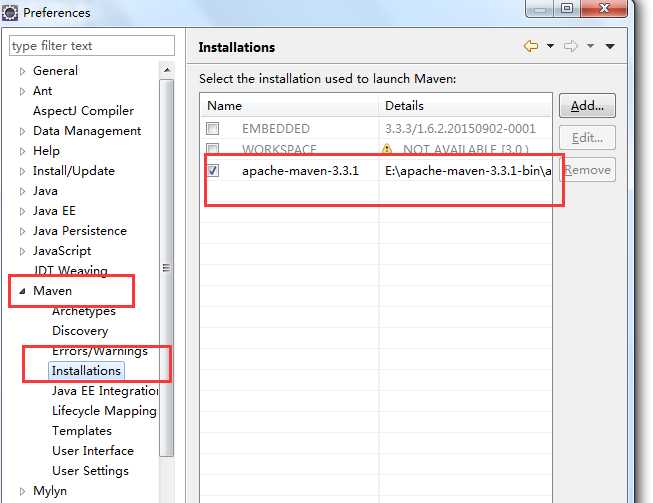
Task: Expand the Data Management node
Action: coord(22,131)
